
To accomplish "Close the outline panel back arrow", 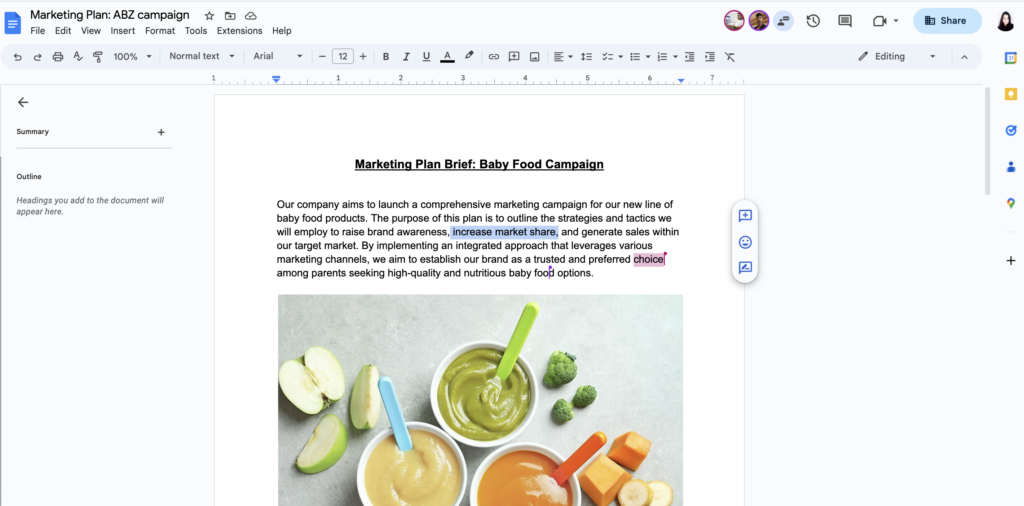I will [x=23, y=102].
